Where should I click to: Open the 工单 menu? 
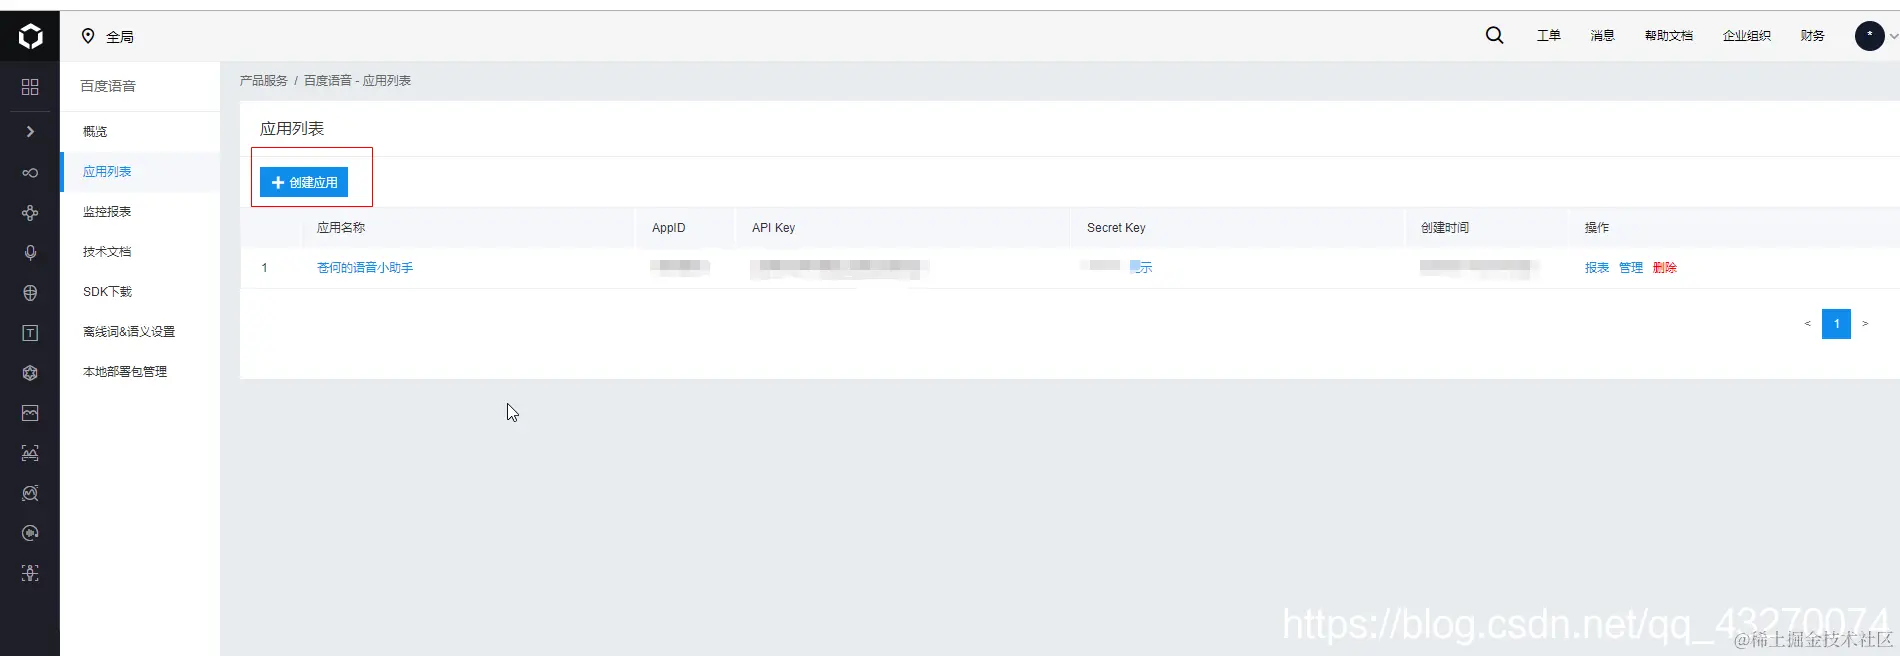click(1548, 35)
